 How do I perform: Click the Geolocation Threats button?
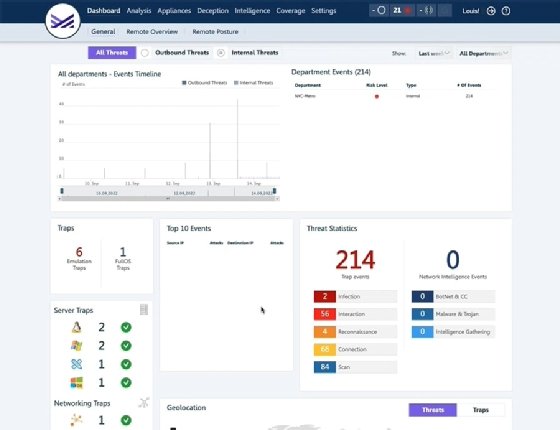click(432, 410)
